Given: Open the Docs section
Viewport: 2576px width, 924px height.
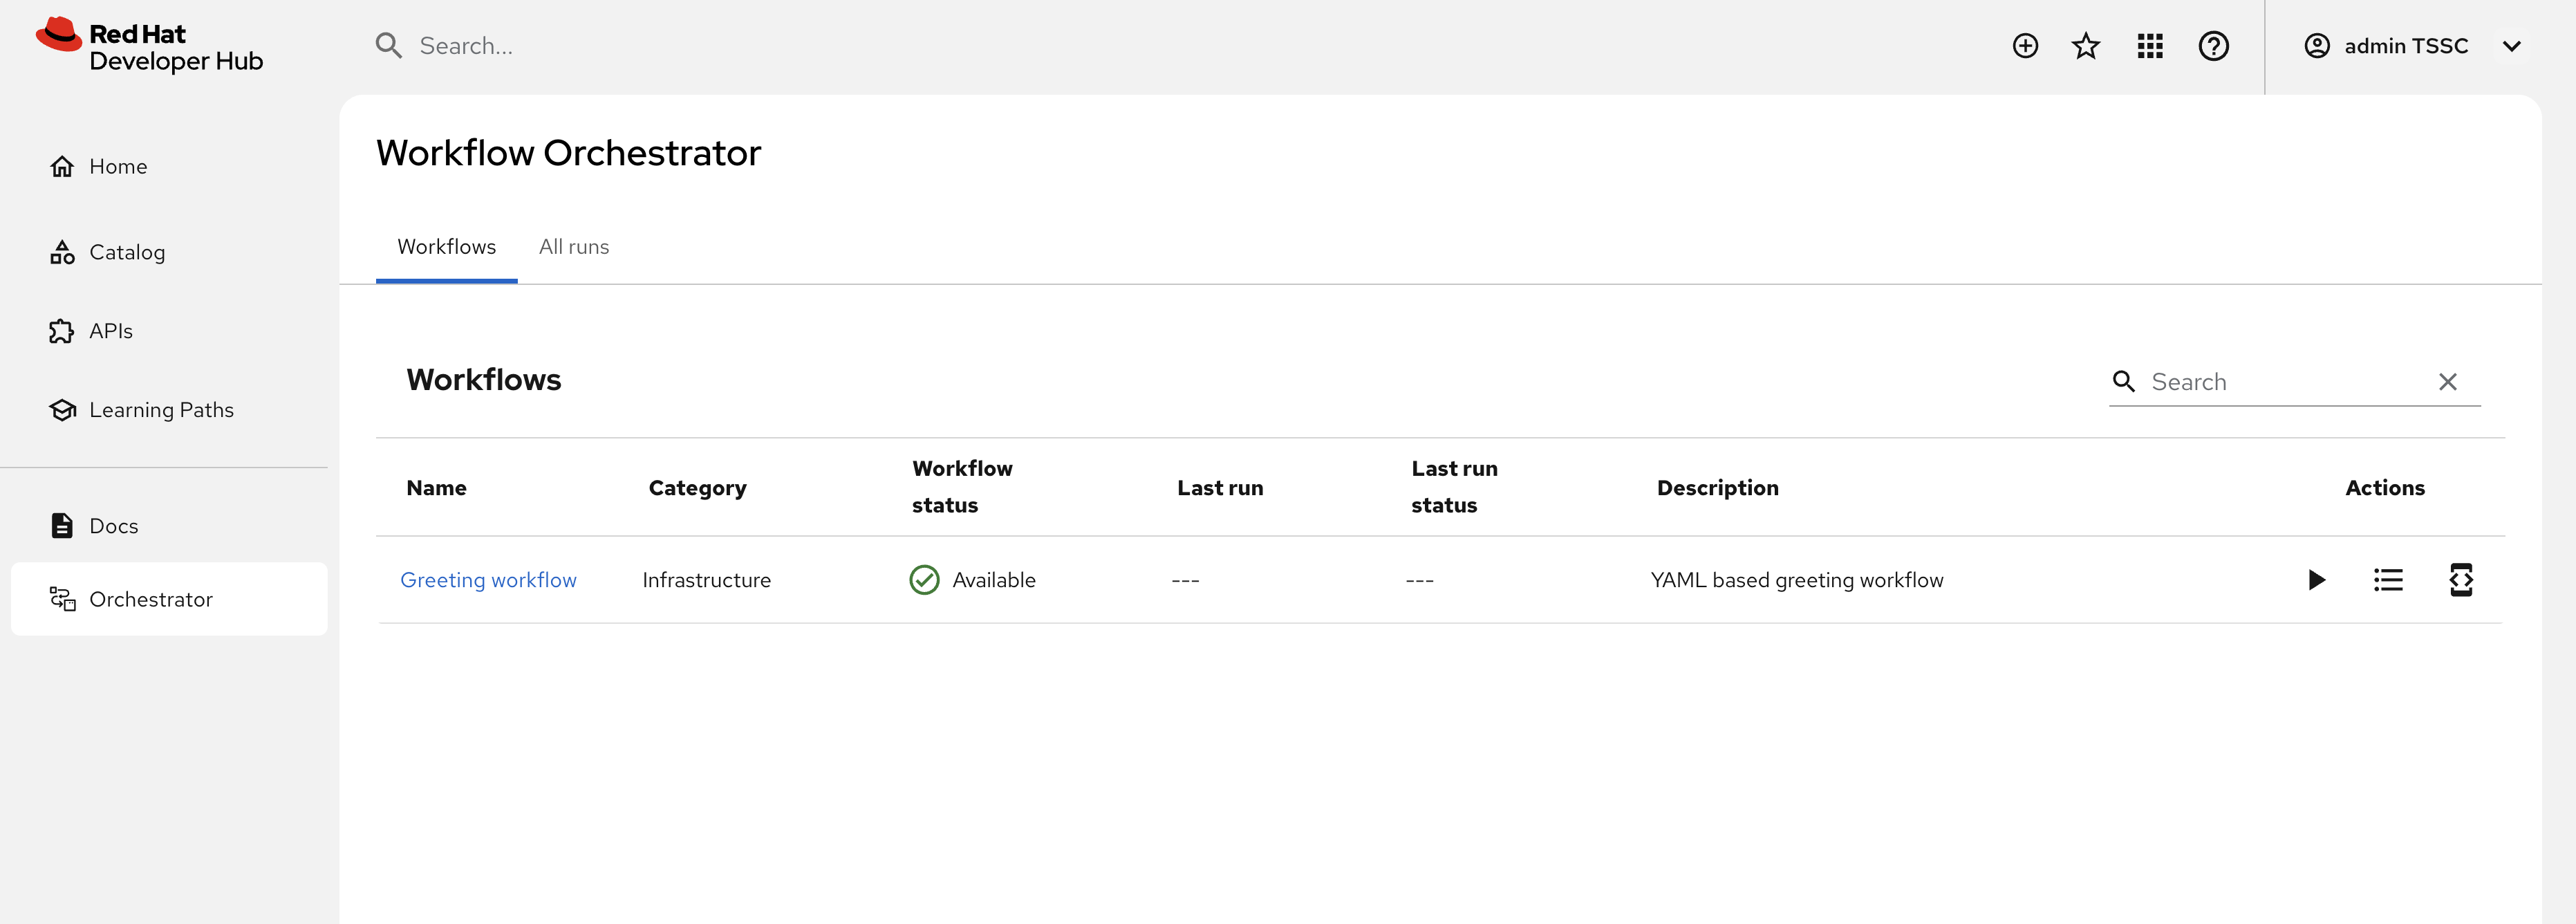Looking at the screenshot, I should pyautogui.click(x=113, y=525).
